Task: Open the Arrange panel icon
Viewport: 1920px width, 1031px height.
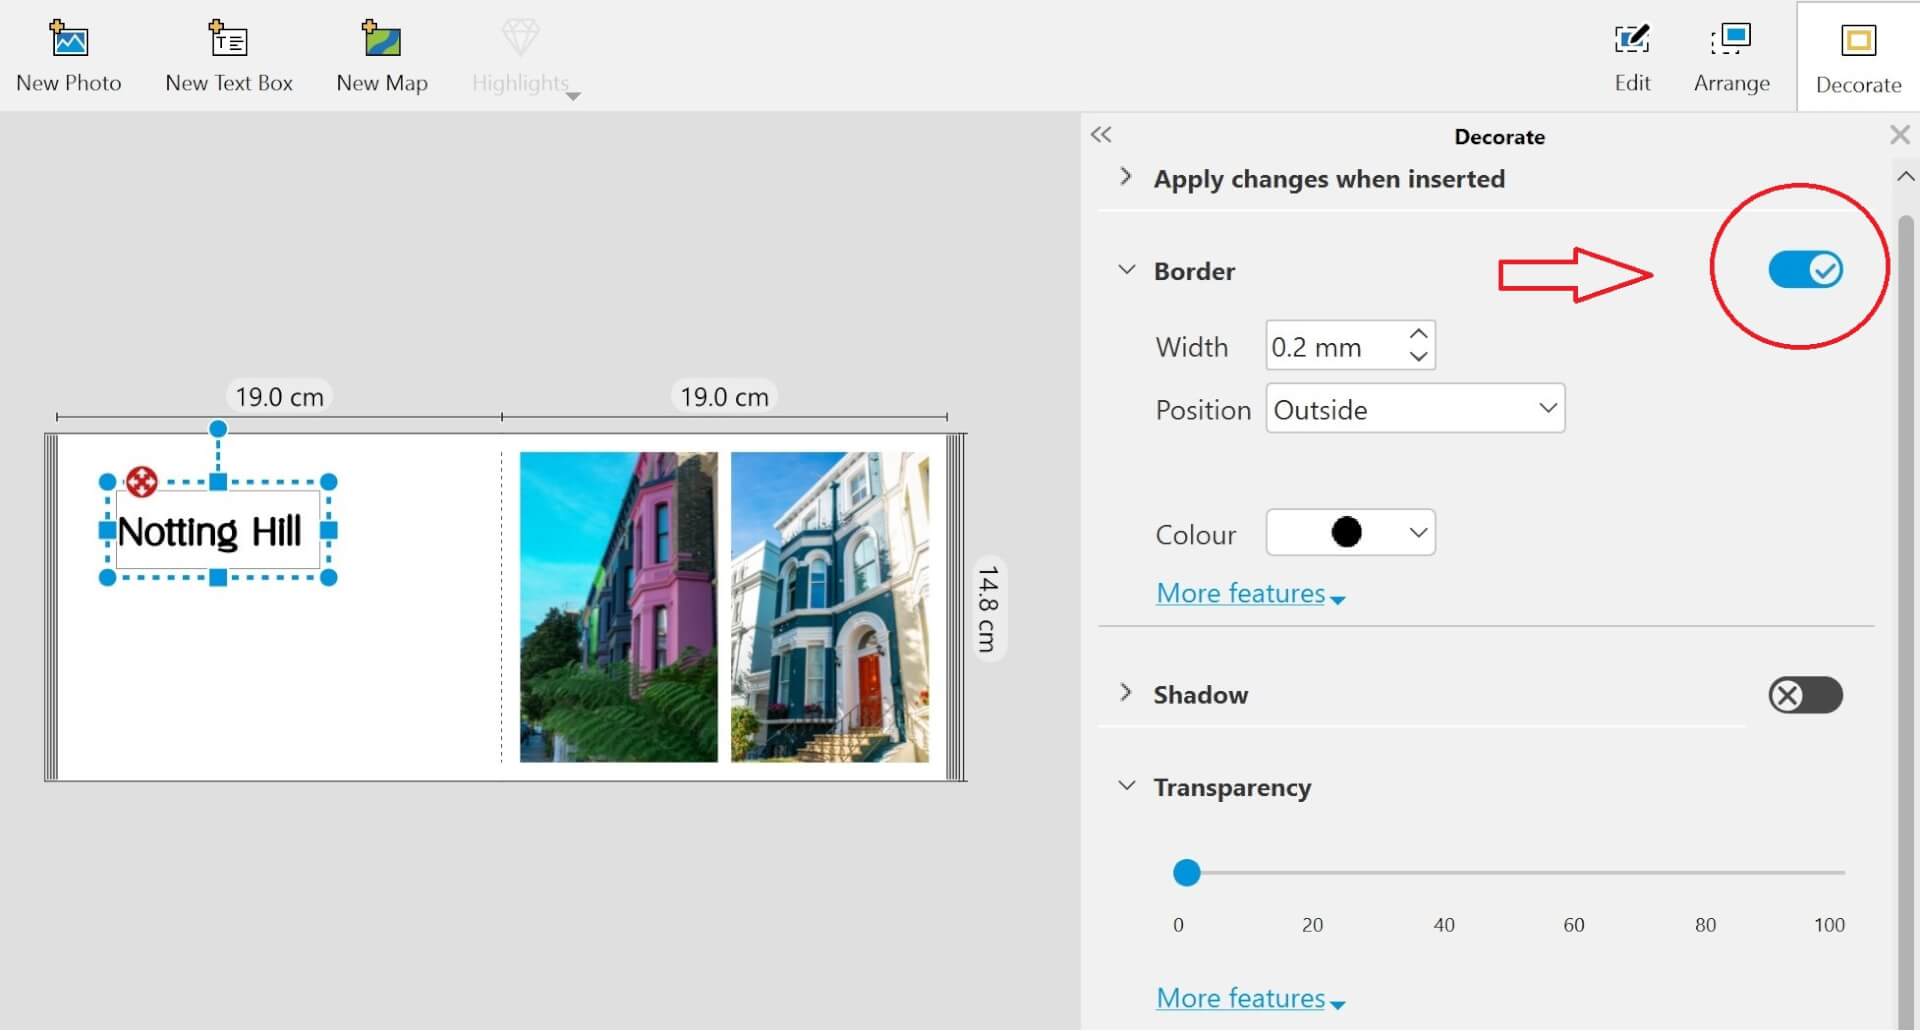Action: (1731, 40)
